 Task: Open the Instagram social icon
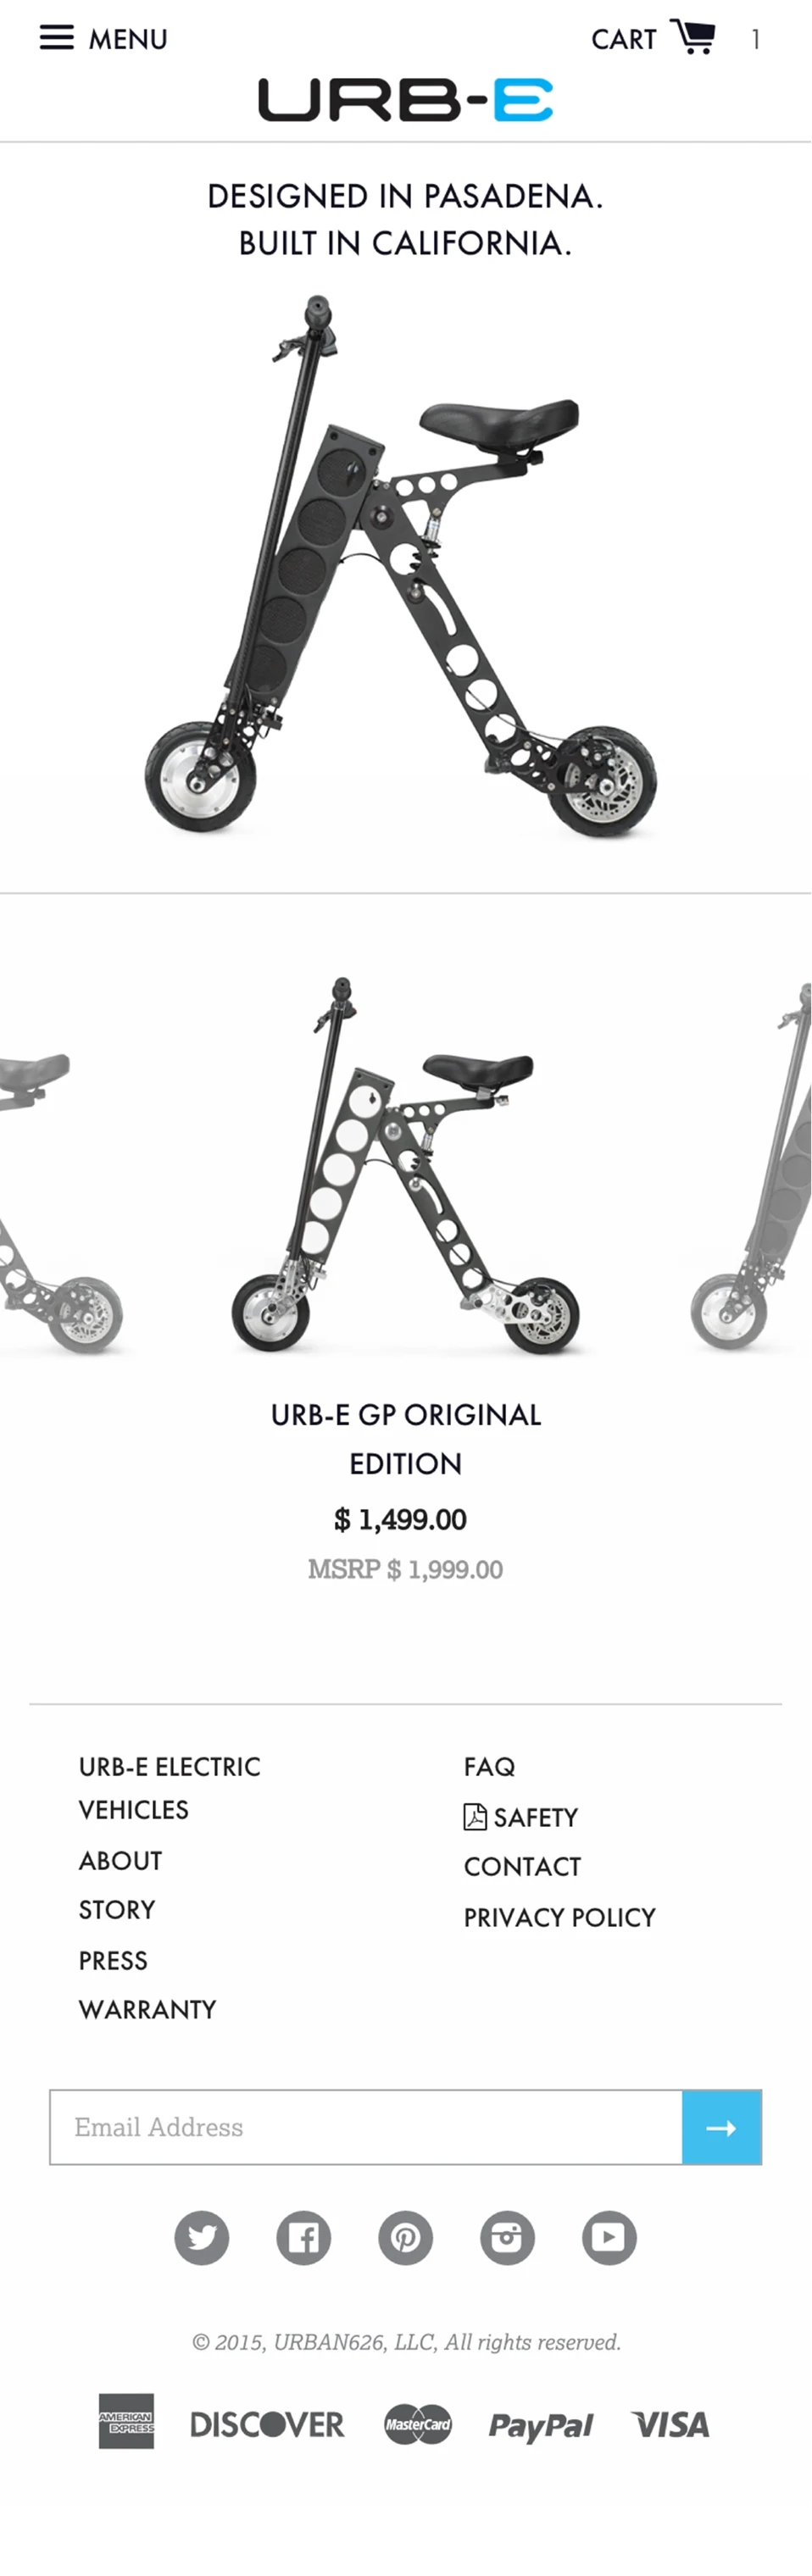click(508, 2237)
